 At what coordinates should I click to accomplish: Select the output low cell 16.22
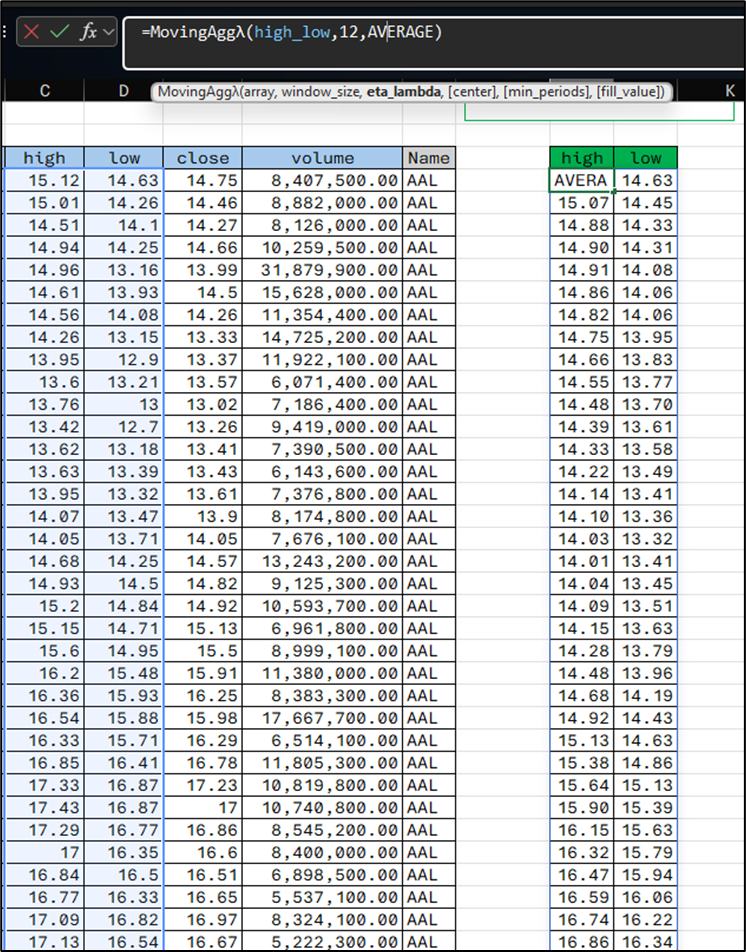tap(645, 920)
